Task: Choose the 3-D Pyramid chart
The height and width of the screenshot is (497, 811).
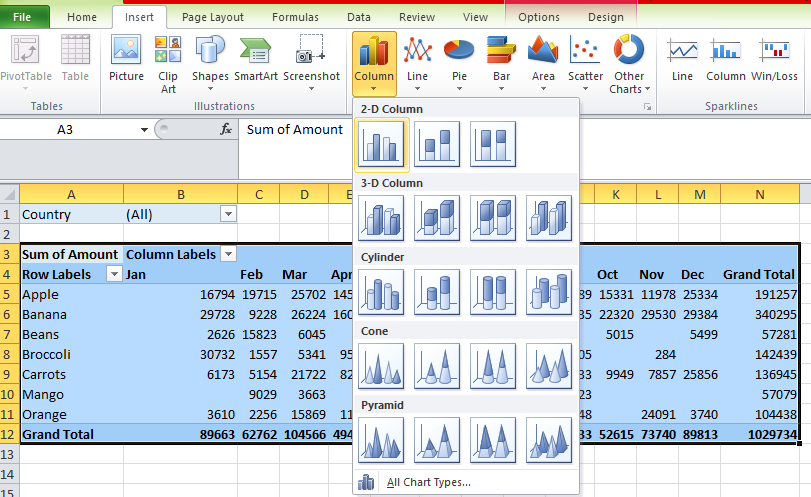Action: click(x=549, y=440)
